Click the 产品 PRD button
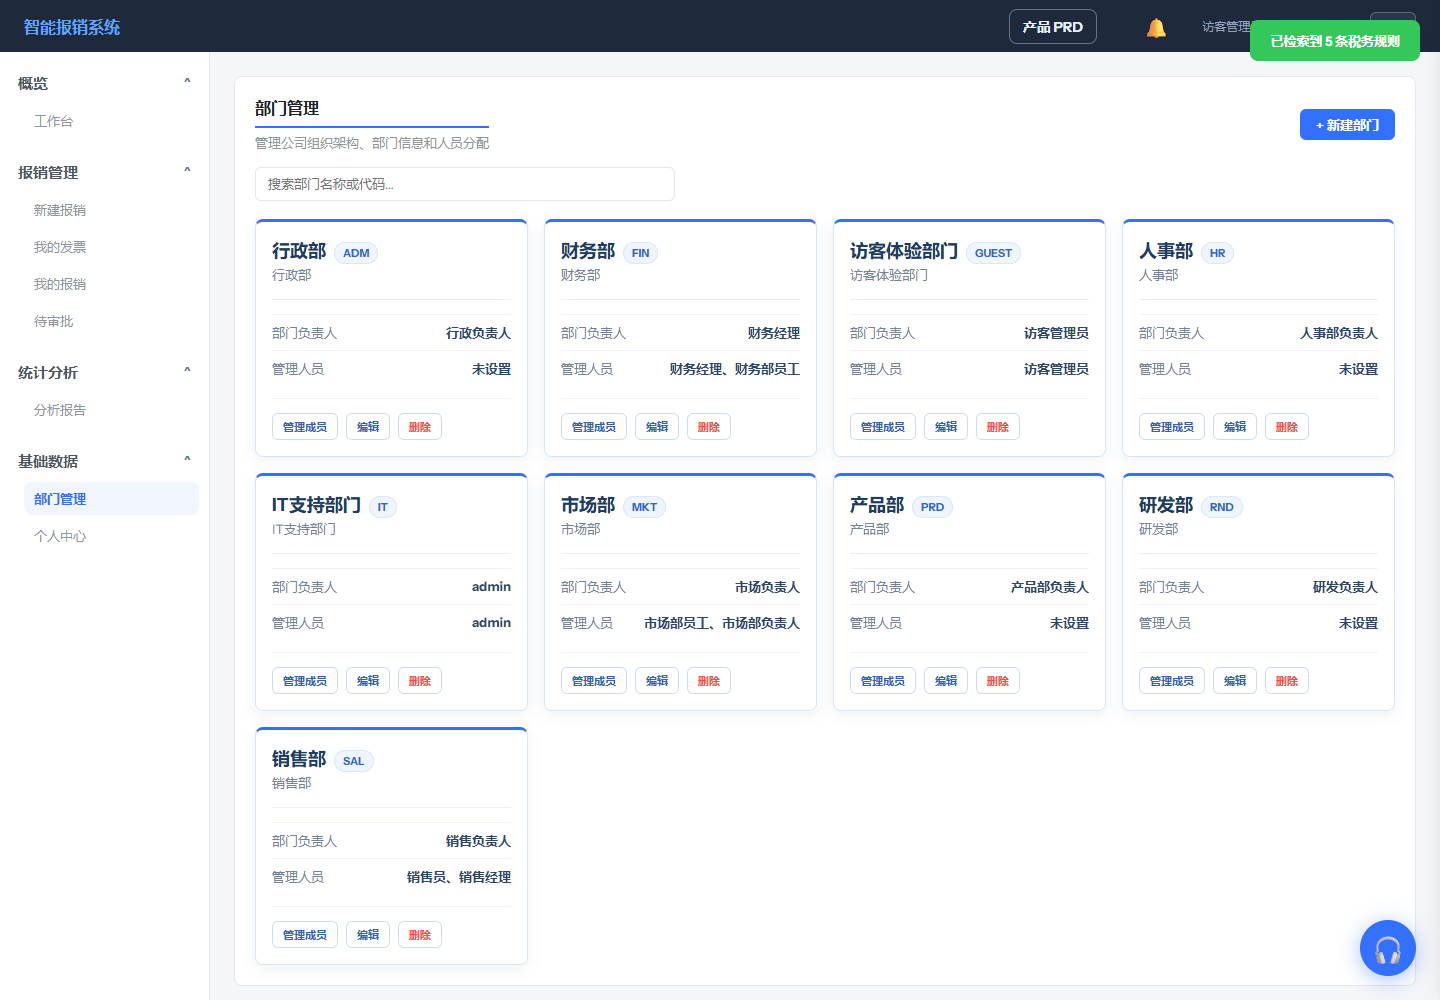The image size is (1440, 1000). [1053, 27]
